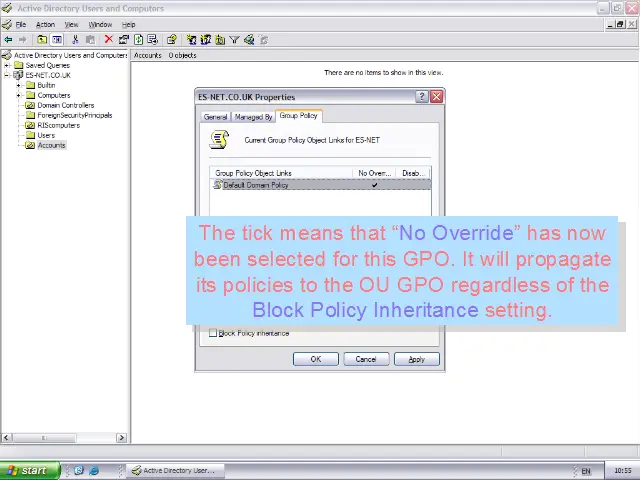640x480 pixels.
Task: Click the Disabled column header
Action: pos(413,173)
